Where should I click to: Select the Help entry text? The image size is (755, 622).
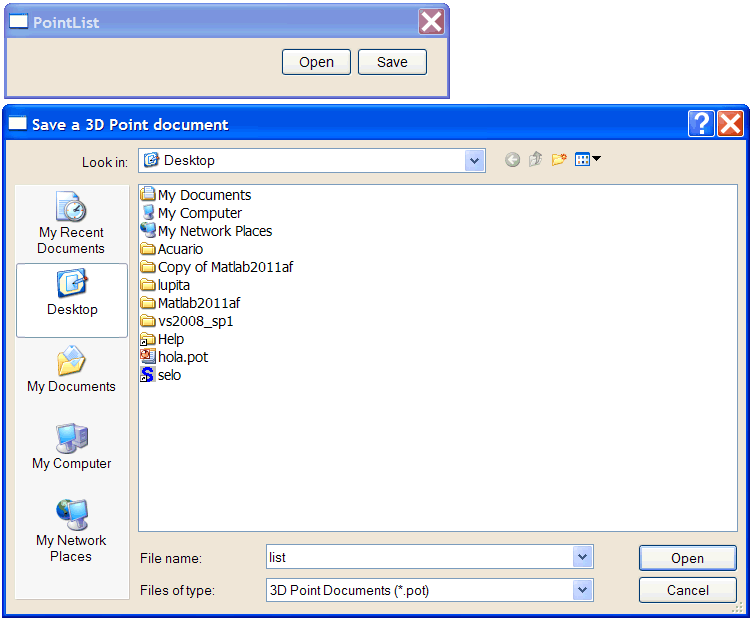[171, 339]
